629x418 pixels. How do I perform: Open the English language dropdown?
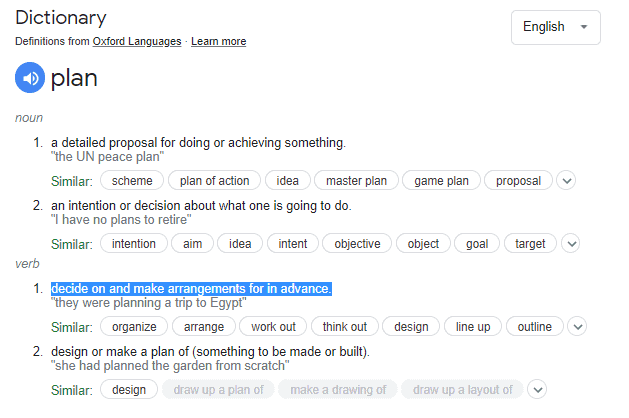(556, 27)
